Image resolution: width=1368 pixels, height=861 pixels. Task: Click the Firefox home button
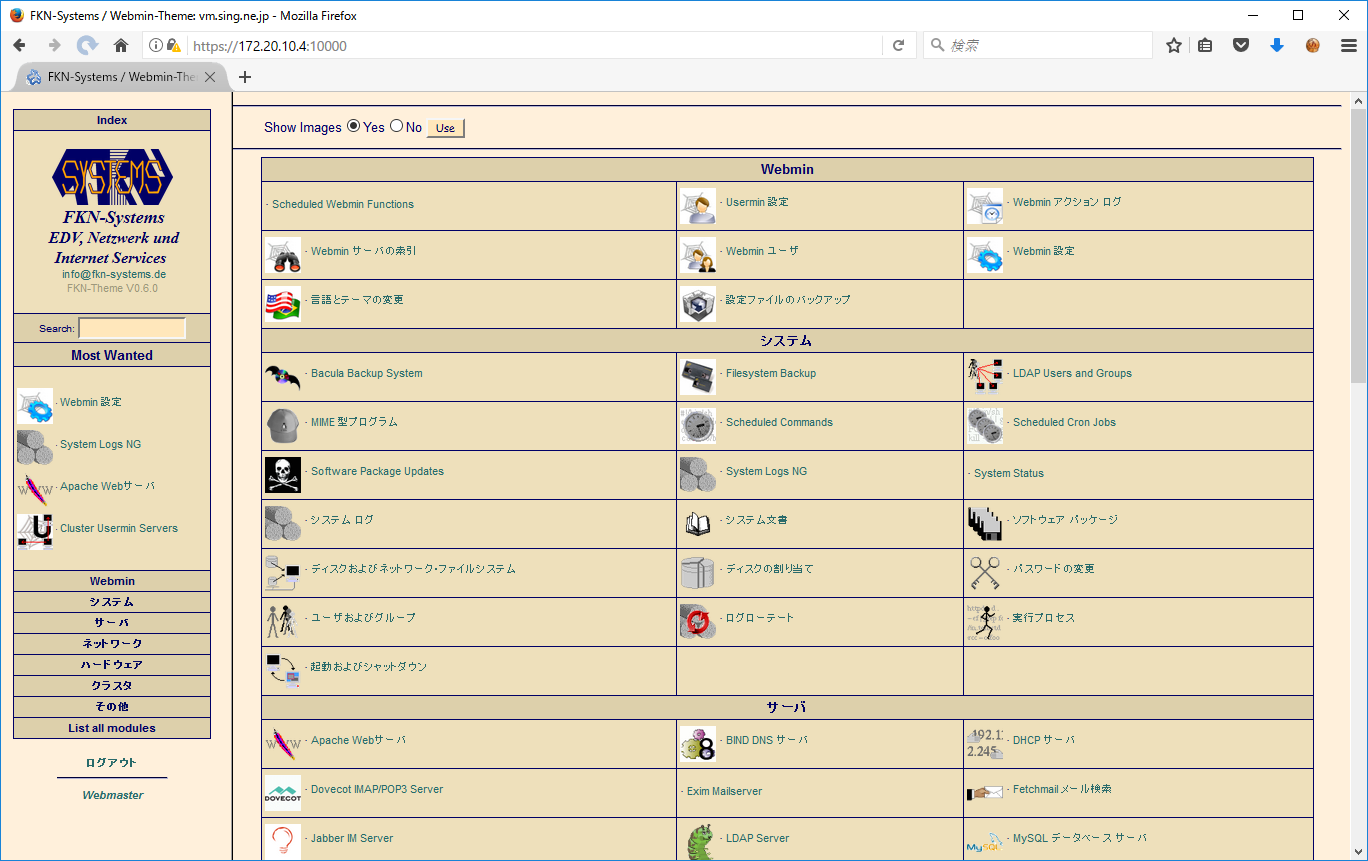pos(121,45)
